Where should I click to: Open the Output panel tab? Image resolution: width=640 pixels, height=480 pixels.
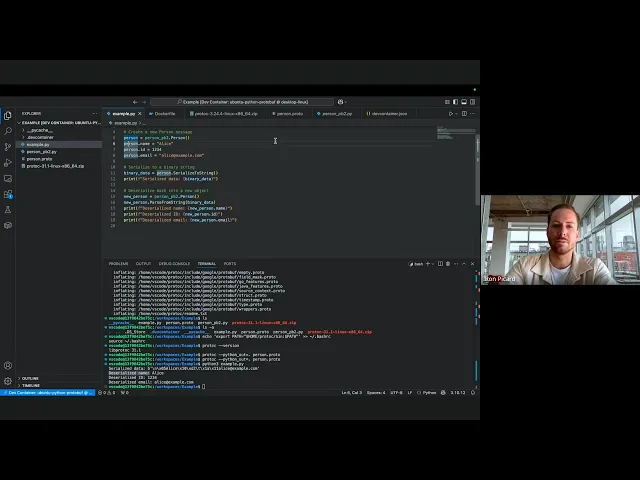point(143,264)
